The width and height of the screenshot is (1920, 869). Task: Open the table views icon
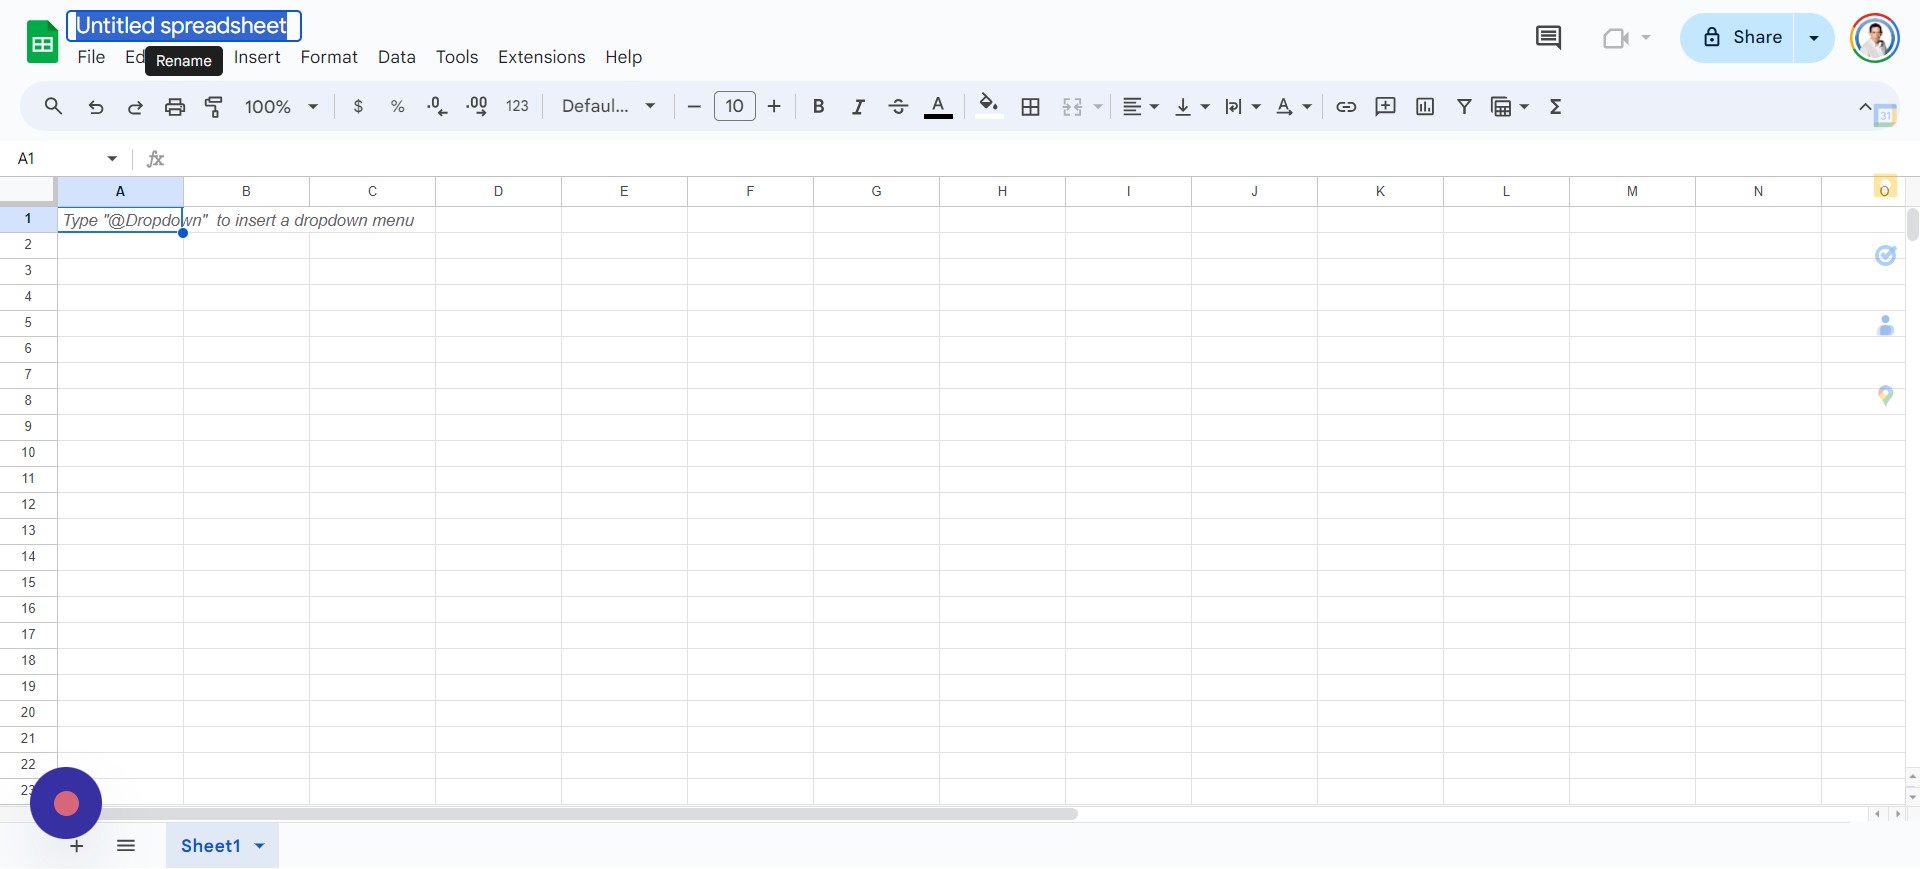[1501, 107]
